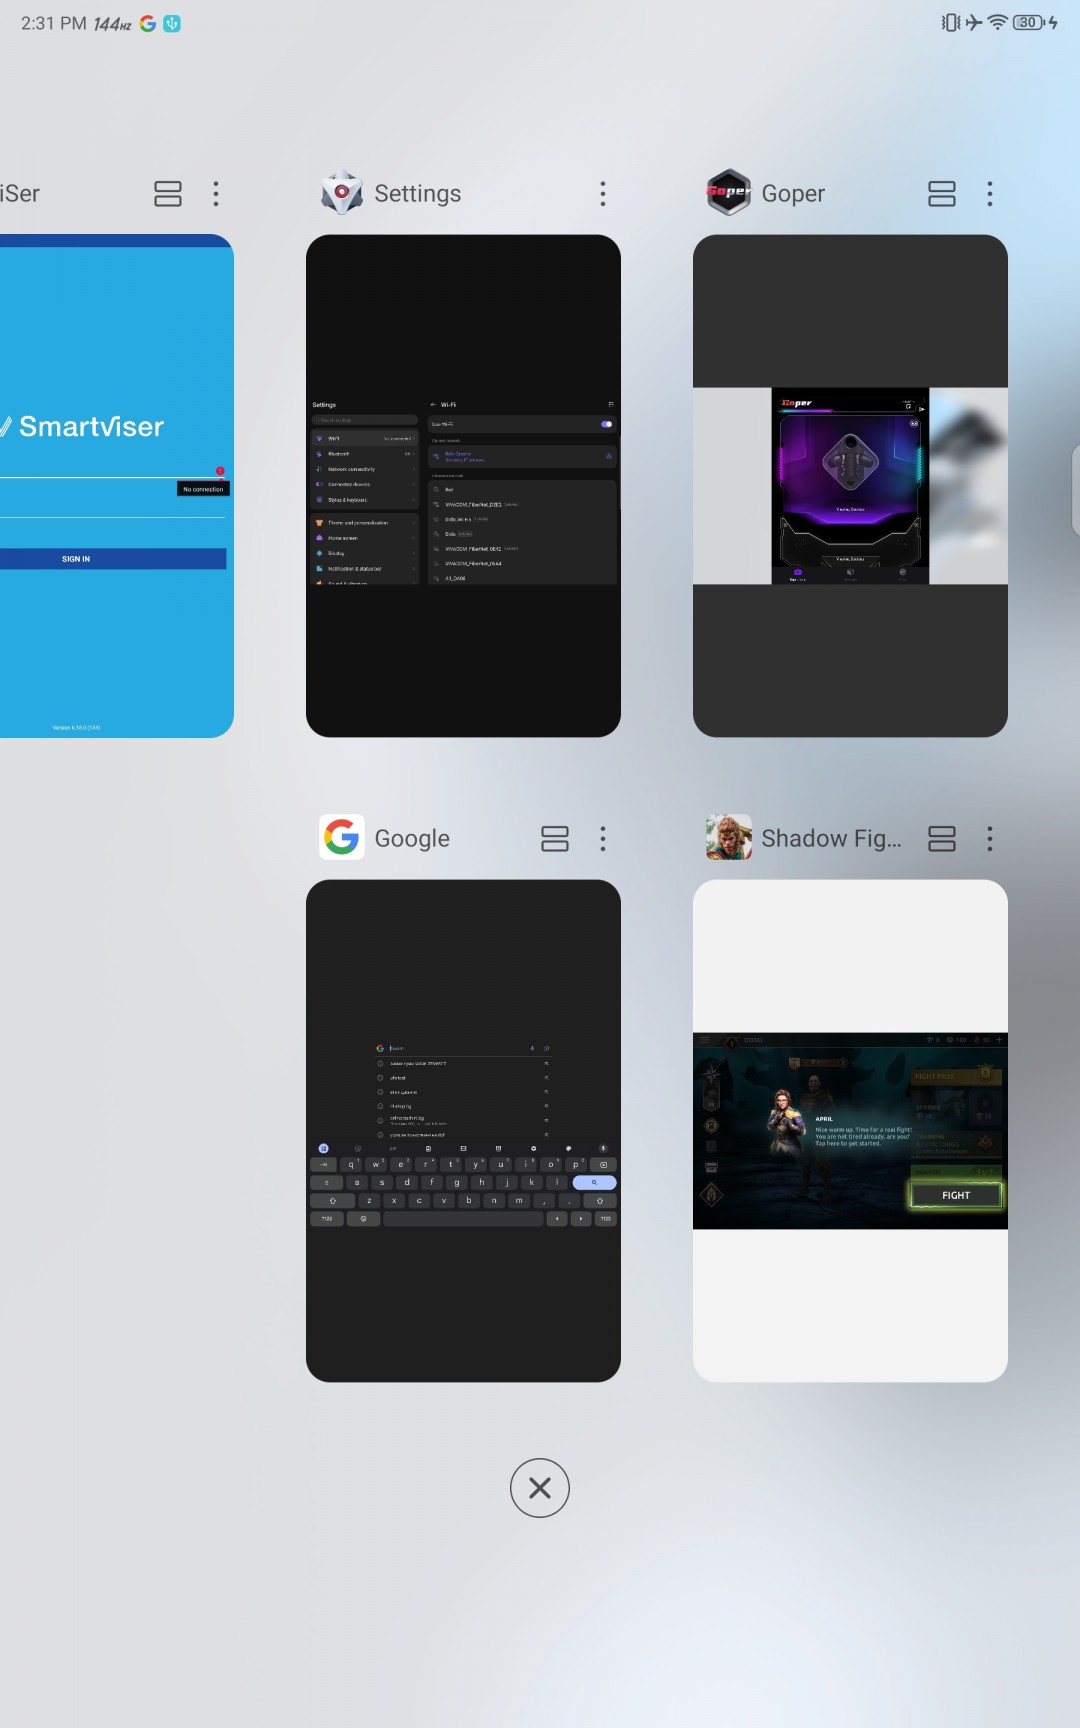This screenshot has width=1080, height=1728.
Task: Open the SmartViser sign-in preview card
Action: [x=116, y=486]
